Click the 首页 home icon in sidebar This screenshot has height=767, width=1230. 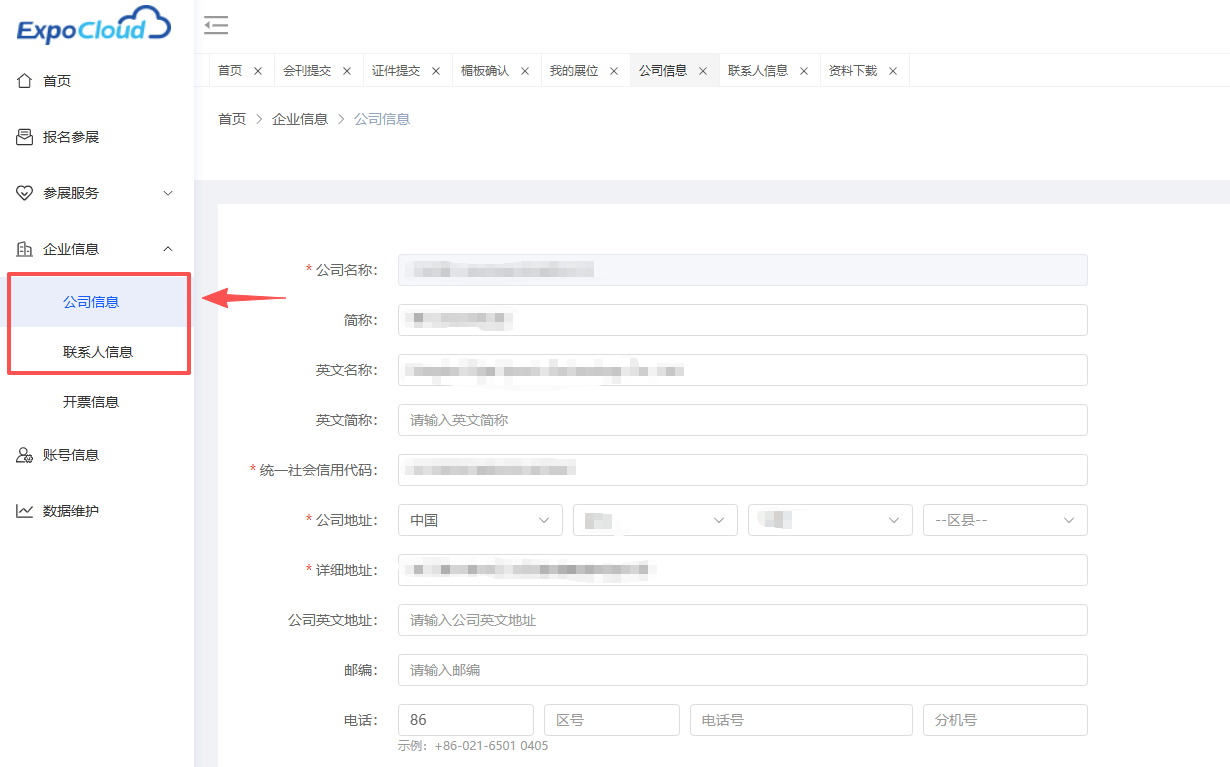pos(25,80)
